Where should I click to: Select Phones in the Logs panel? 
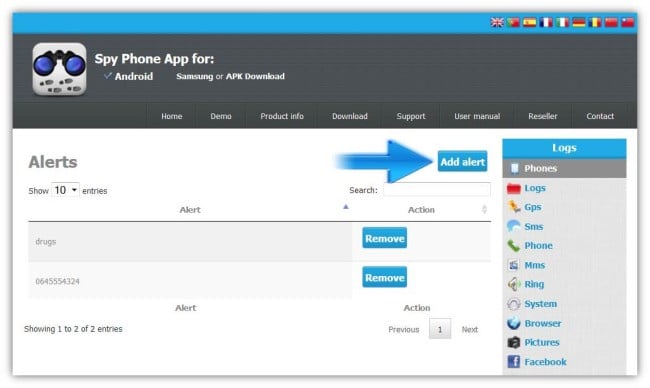point(564,169)
